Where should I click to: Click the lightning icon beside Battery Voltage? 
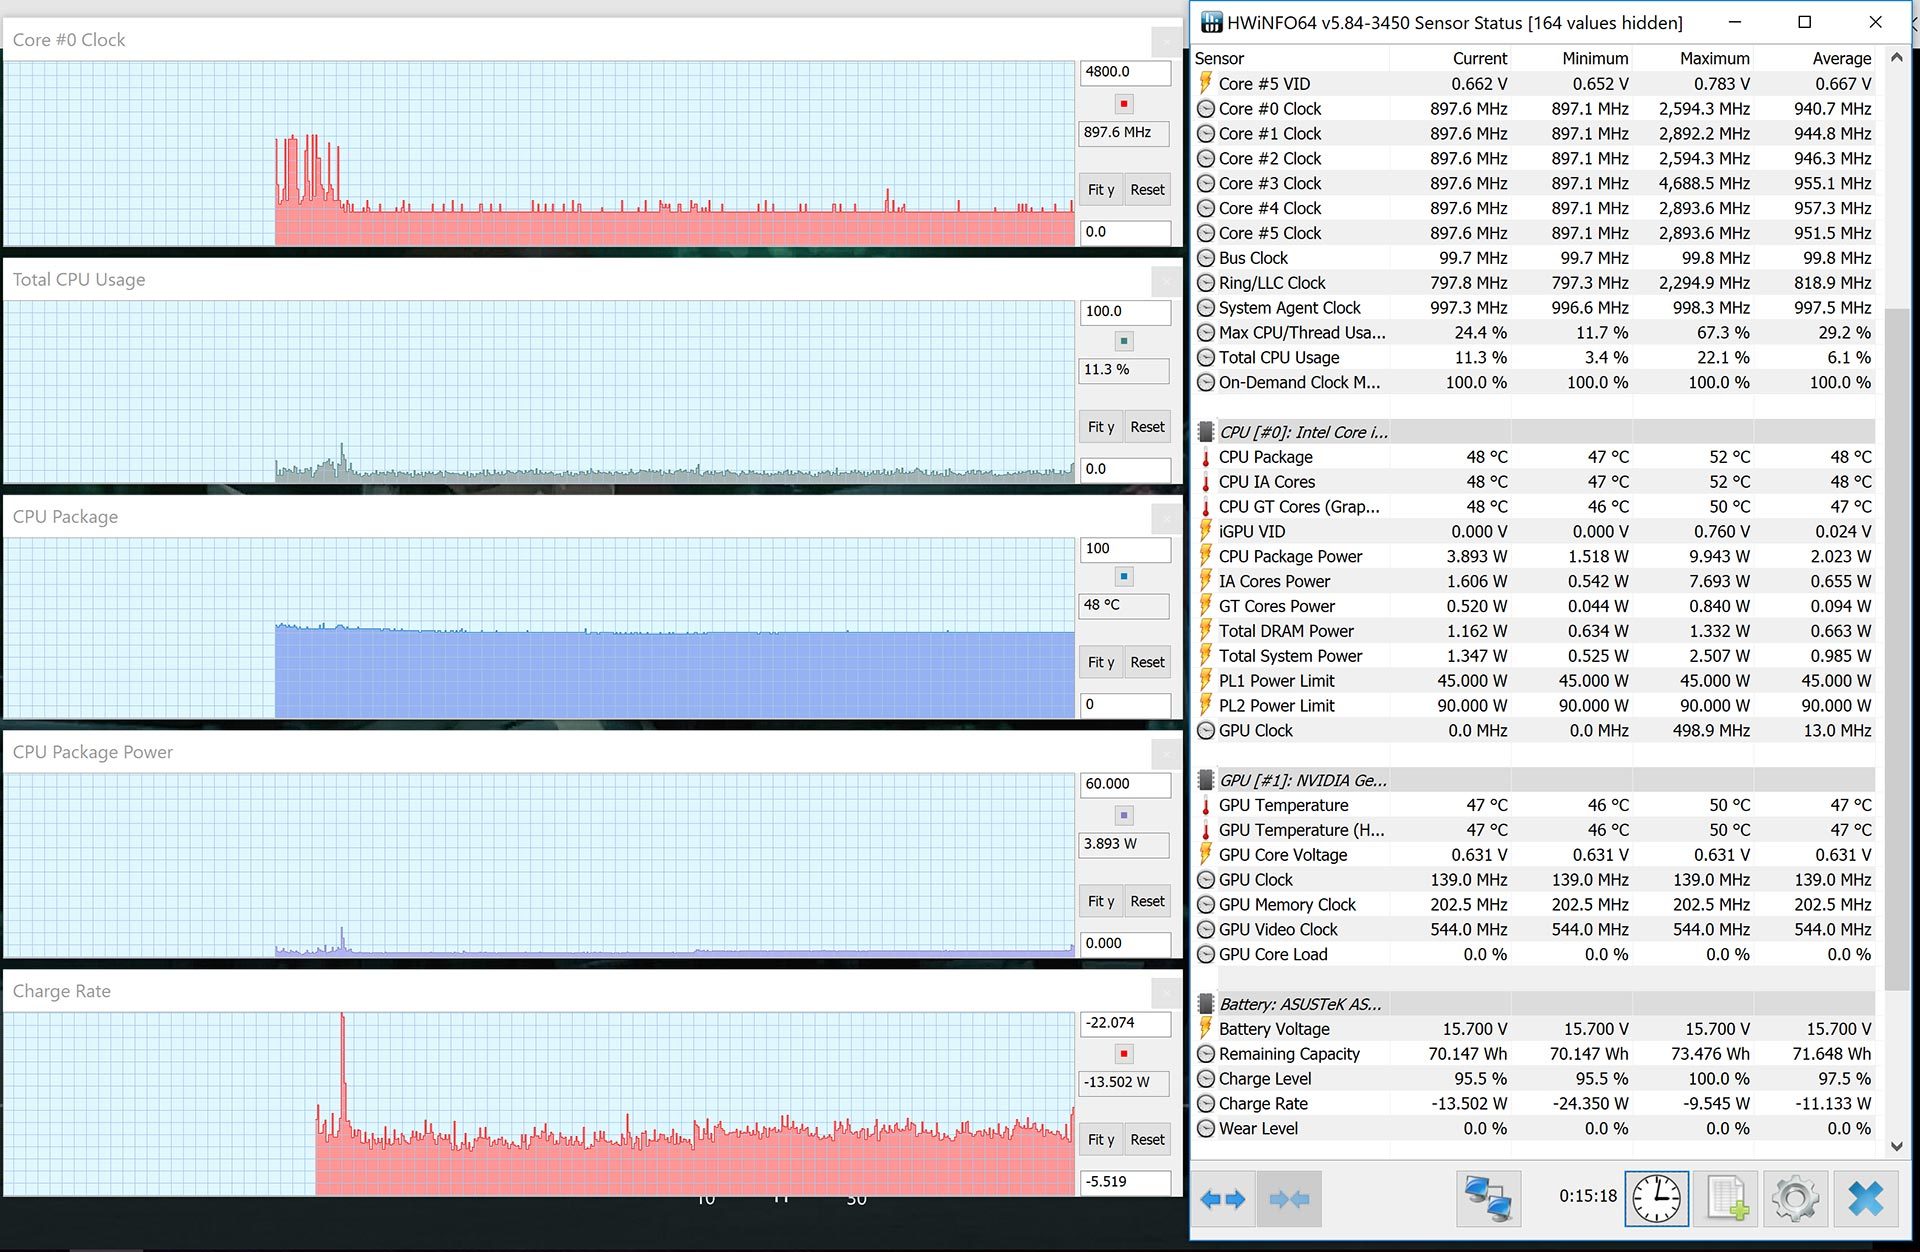coord(1206,1029)
